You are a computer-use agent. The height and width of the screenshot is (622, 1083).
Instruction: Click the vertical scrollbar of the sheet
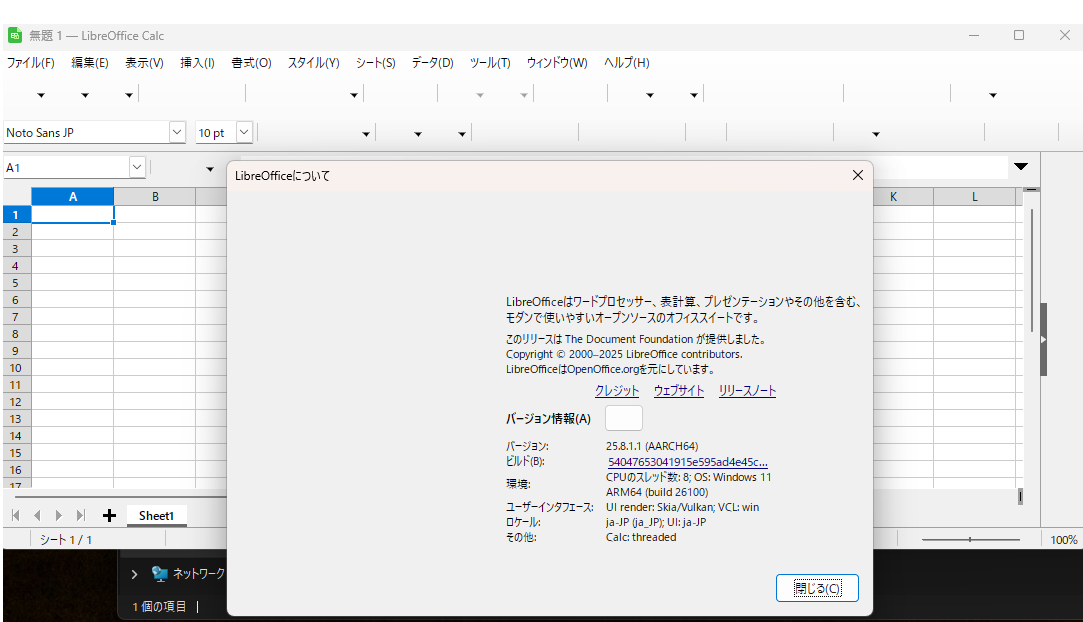click(1032, 271)
